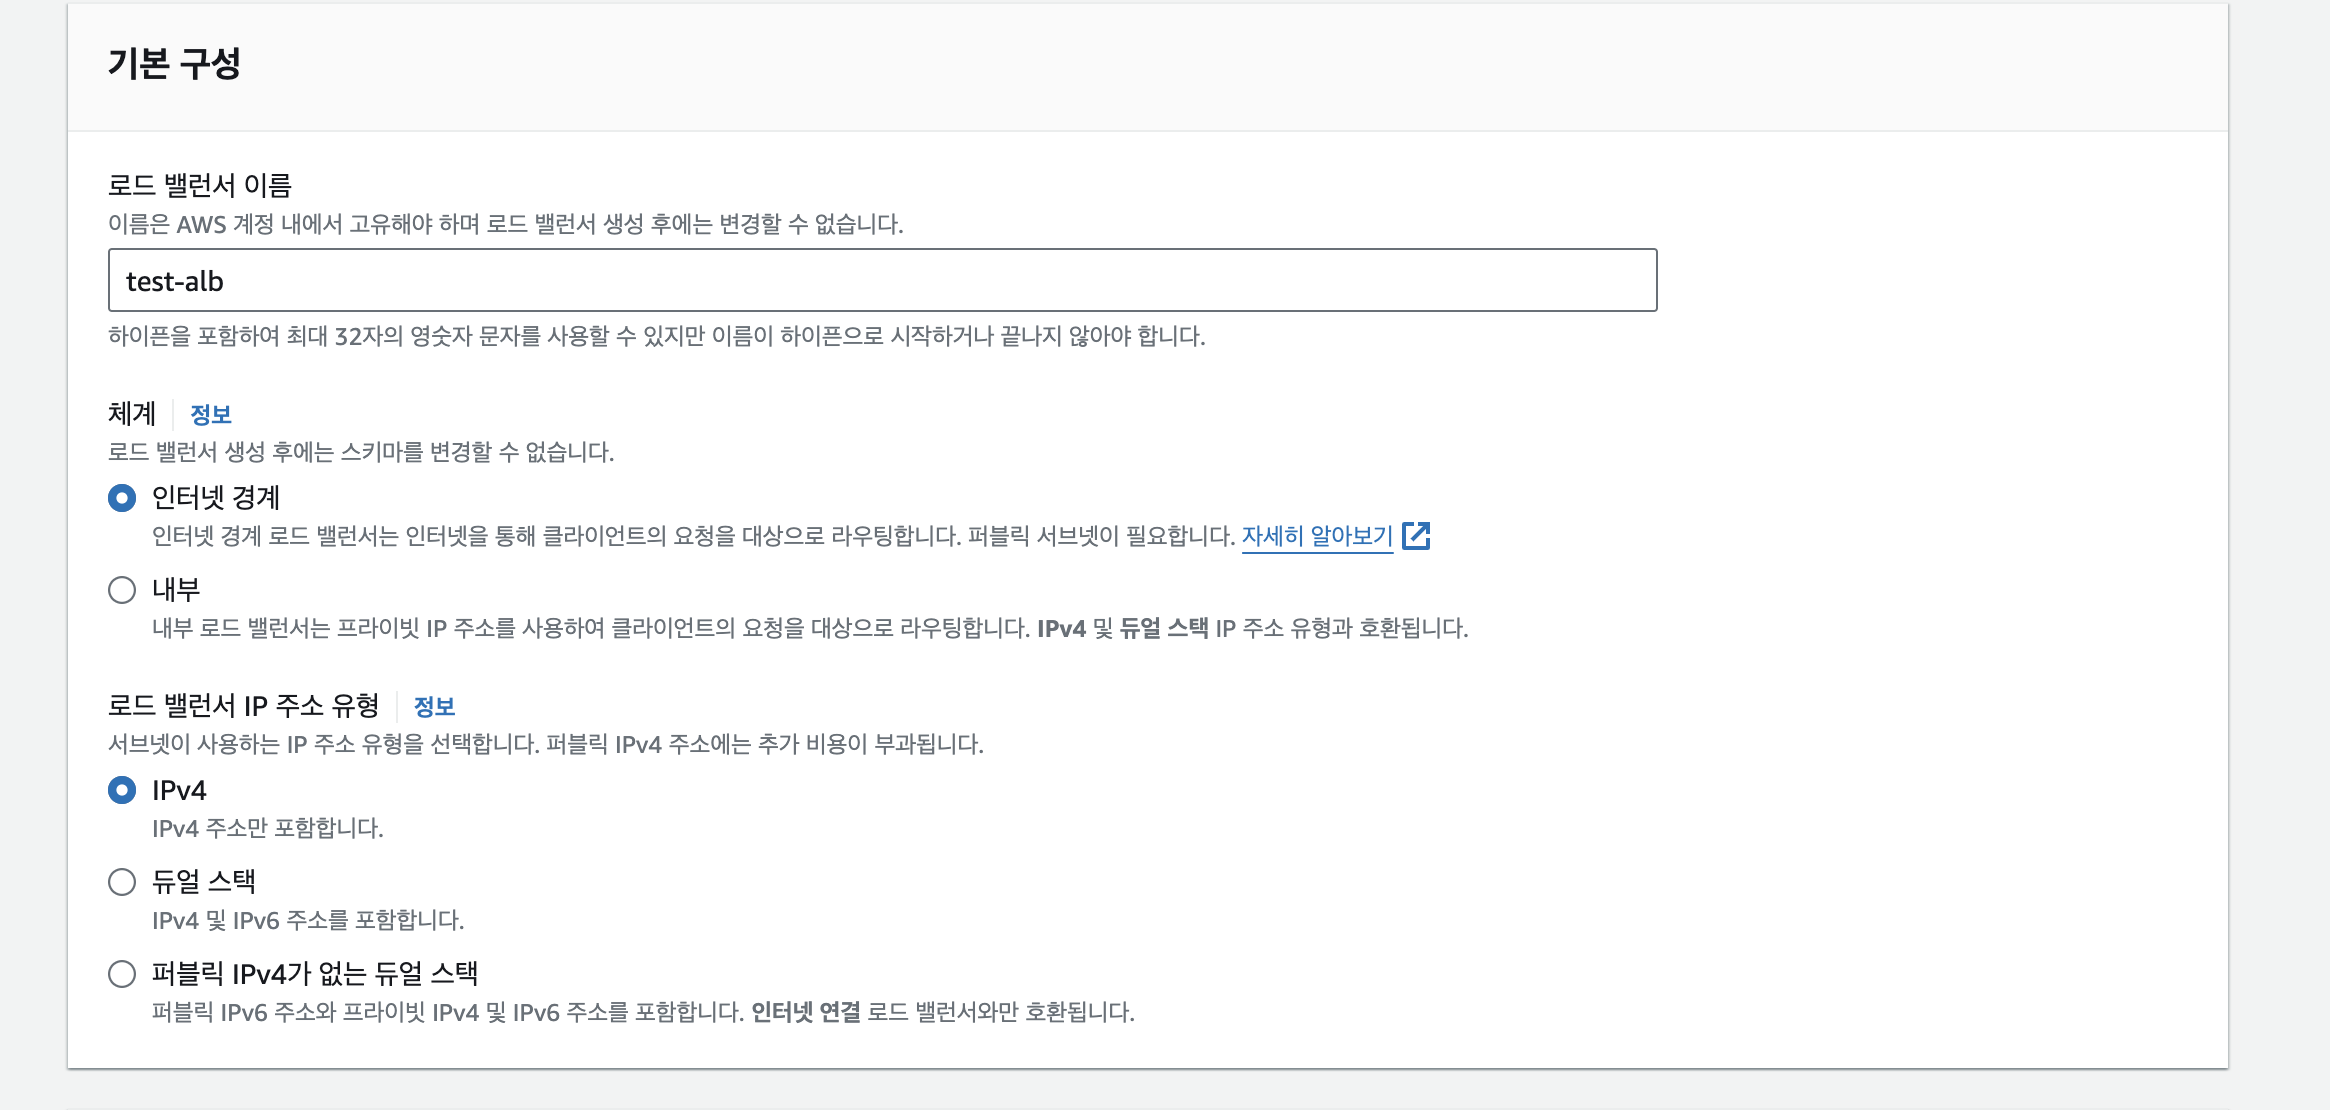Click the 32자 hyphen rule hint below name field
Screen dimensions: 2330x1110
coord(656,336)
